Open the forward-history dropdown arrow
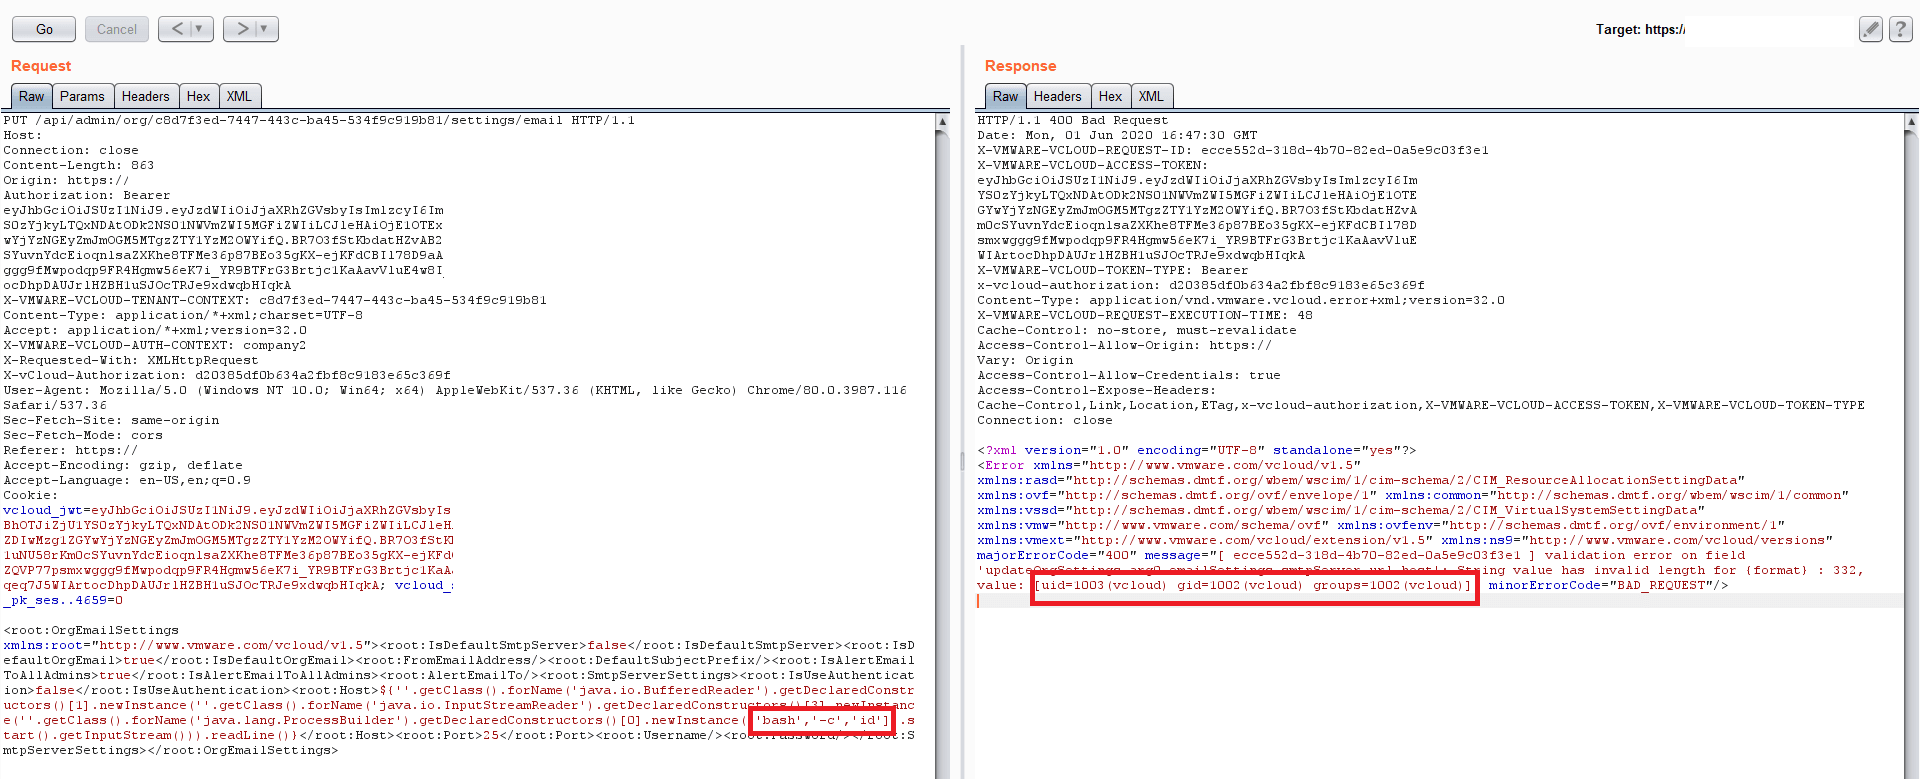The image size is (1920, 779). (265, 29)
